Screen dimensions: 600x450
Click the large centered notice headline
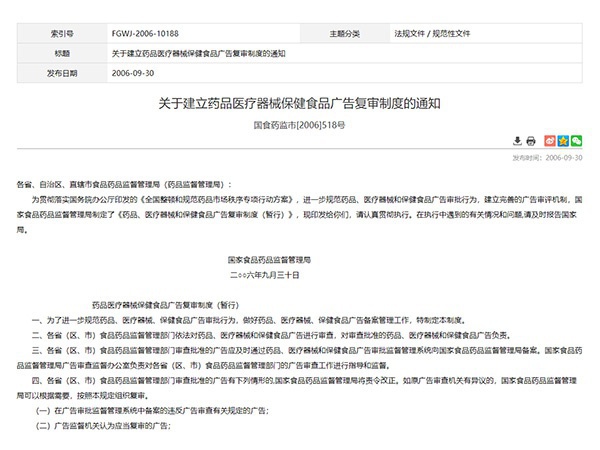coord(300,103)
